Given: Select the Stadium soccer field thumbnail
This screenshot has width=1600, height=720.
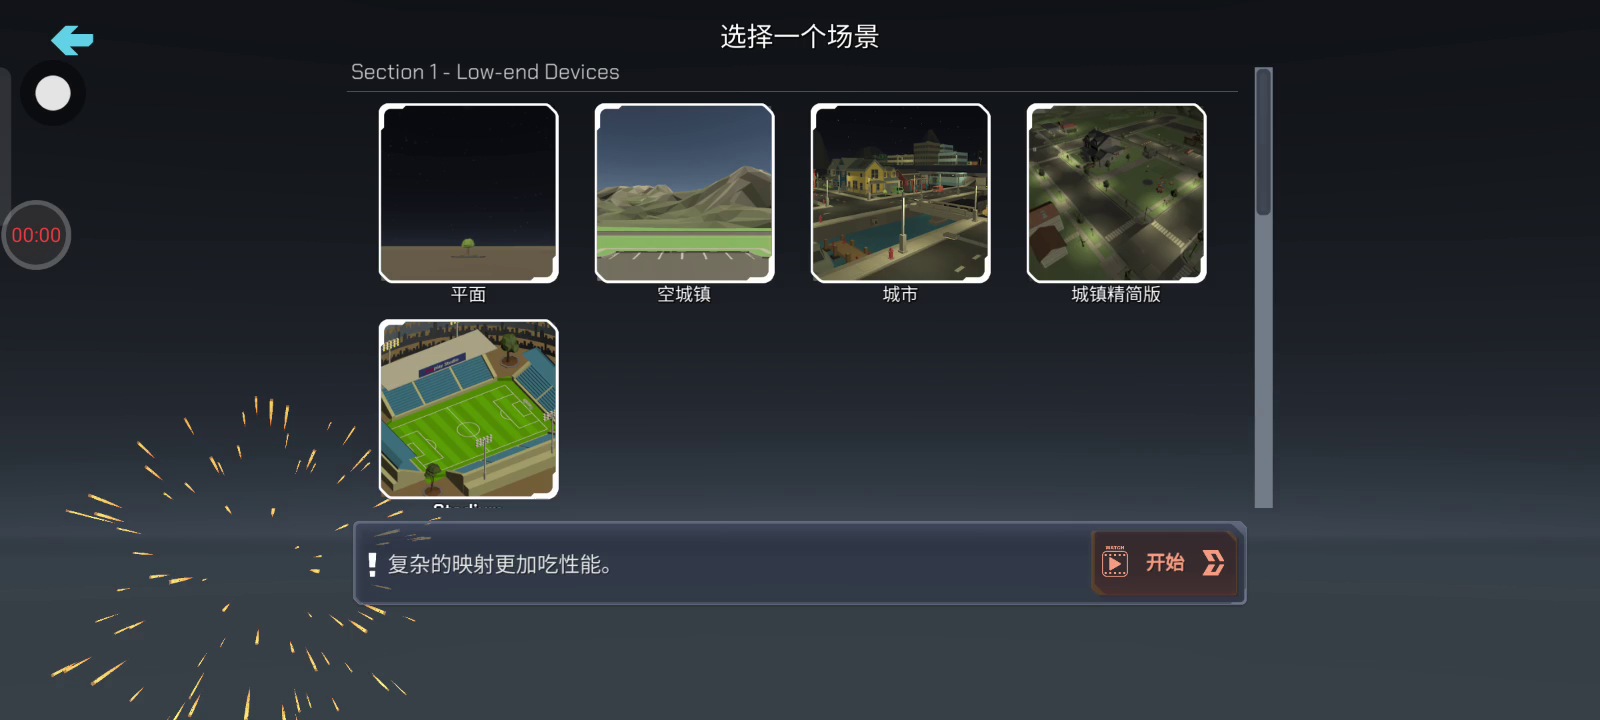Looking at the screenshot, I should (468, 409).
